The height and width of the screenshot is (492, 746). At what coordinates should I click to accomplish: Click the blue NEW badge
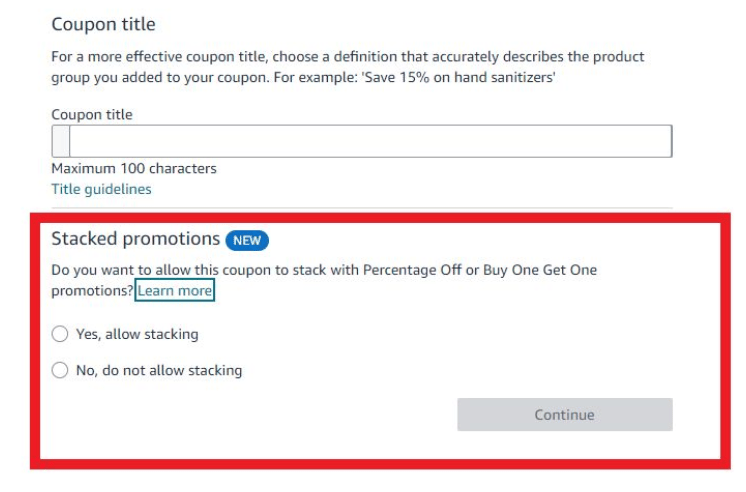click(x=247, y=240)
